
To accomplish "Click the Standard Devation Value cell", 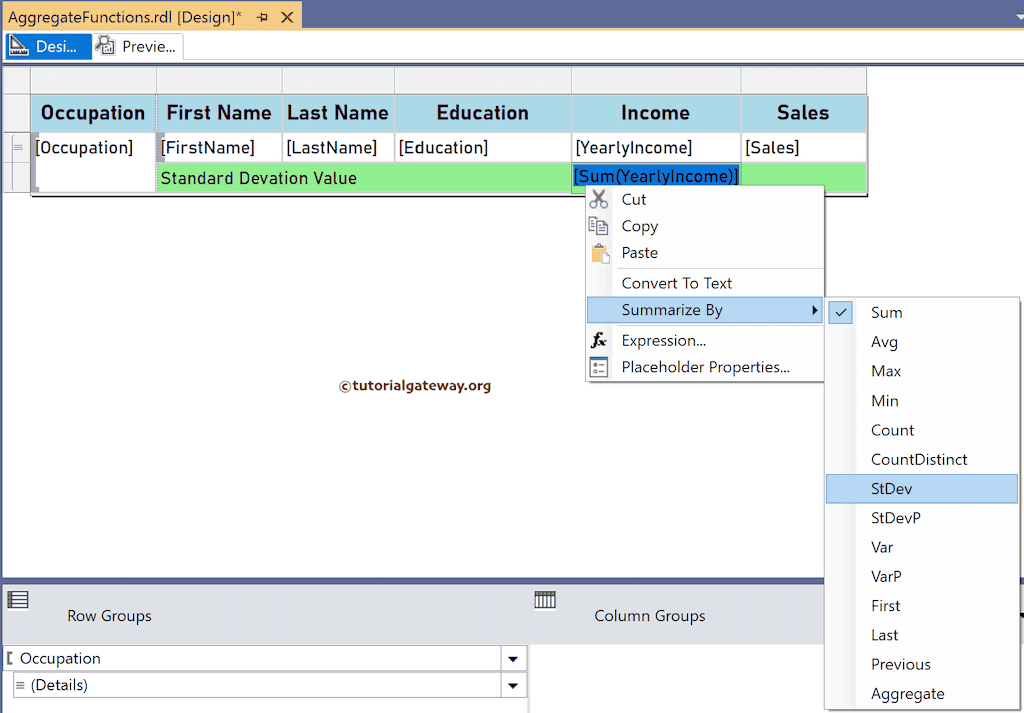I will (x=364, y=178).
